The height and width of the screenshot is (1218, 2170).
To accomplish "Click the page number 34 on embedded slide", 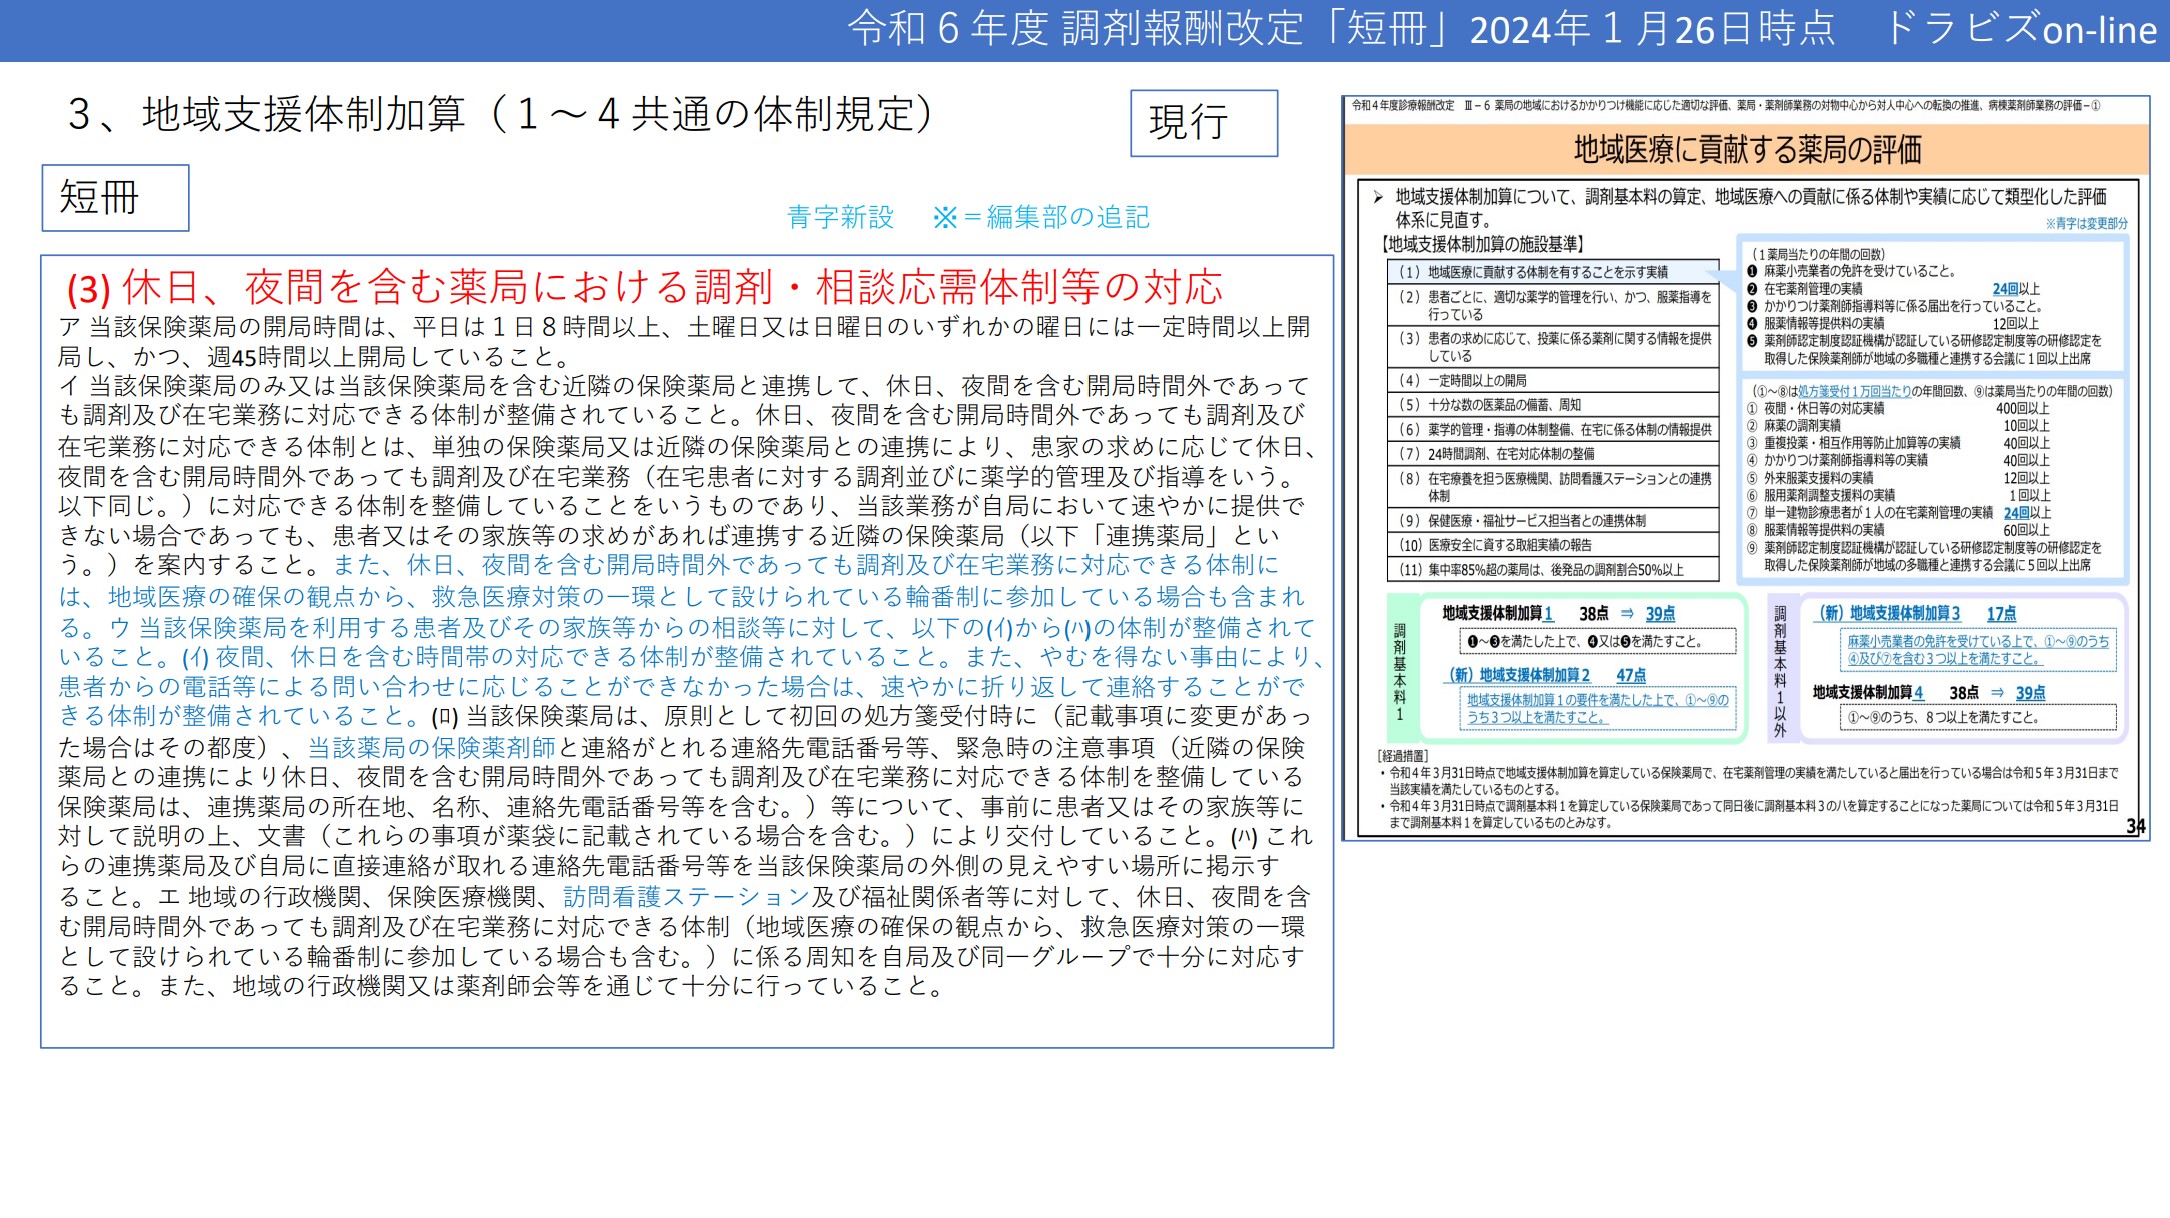I will [2135, 826].
